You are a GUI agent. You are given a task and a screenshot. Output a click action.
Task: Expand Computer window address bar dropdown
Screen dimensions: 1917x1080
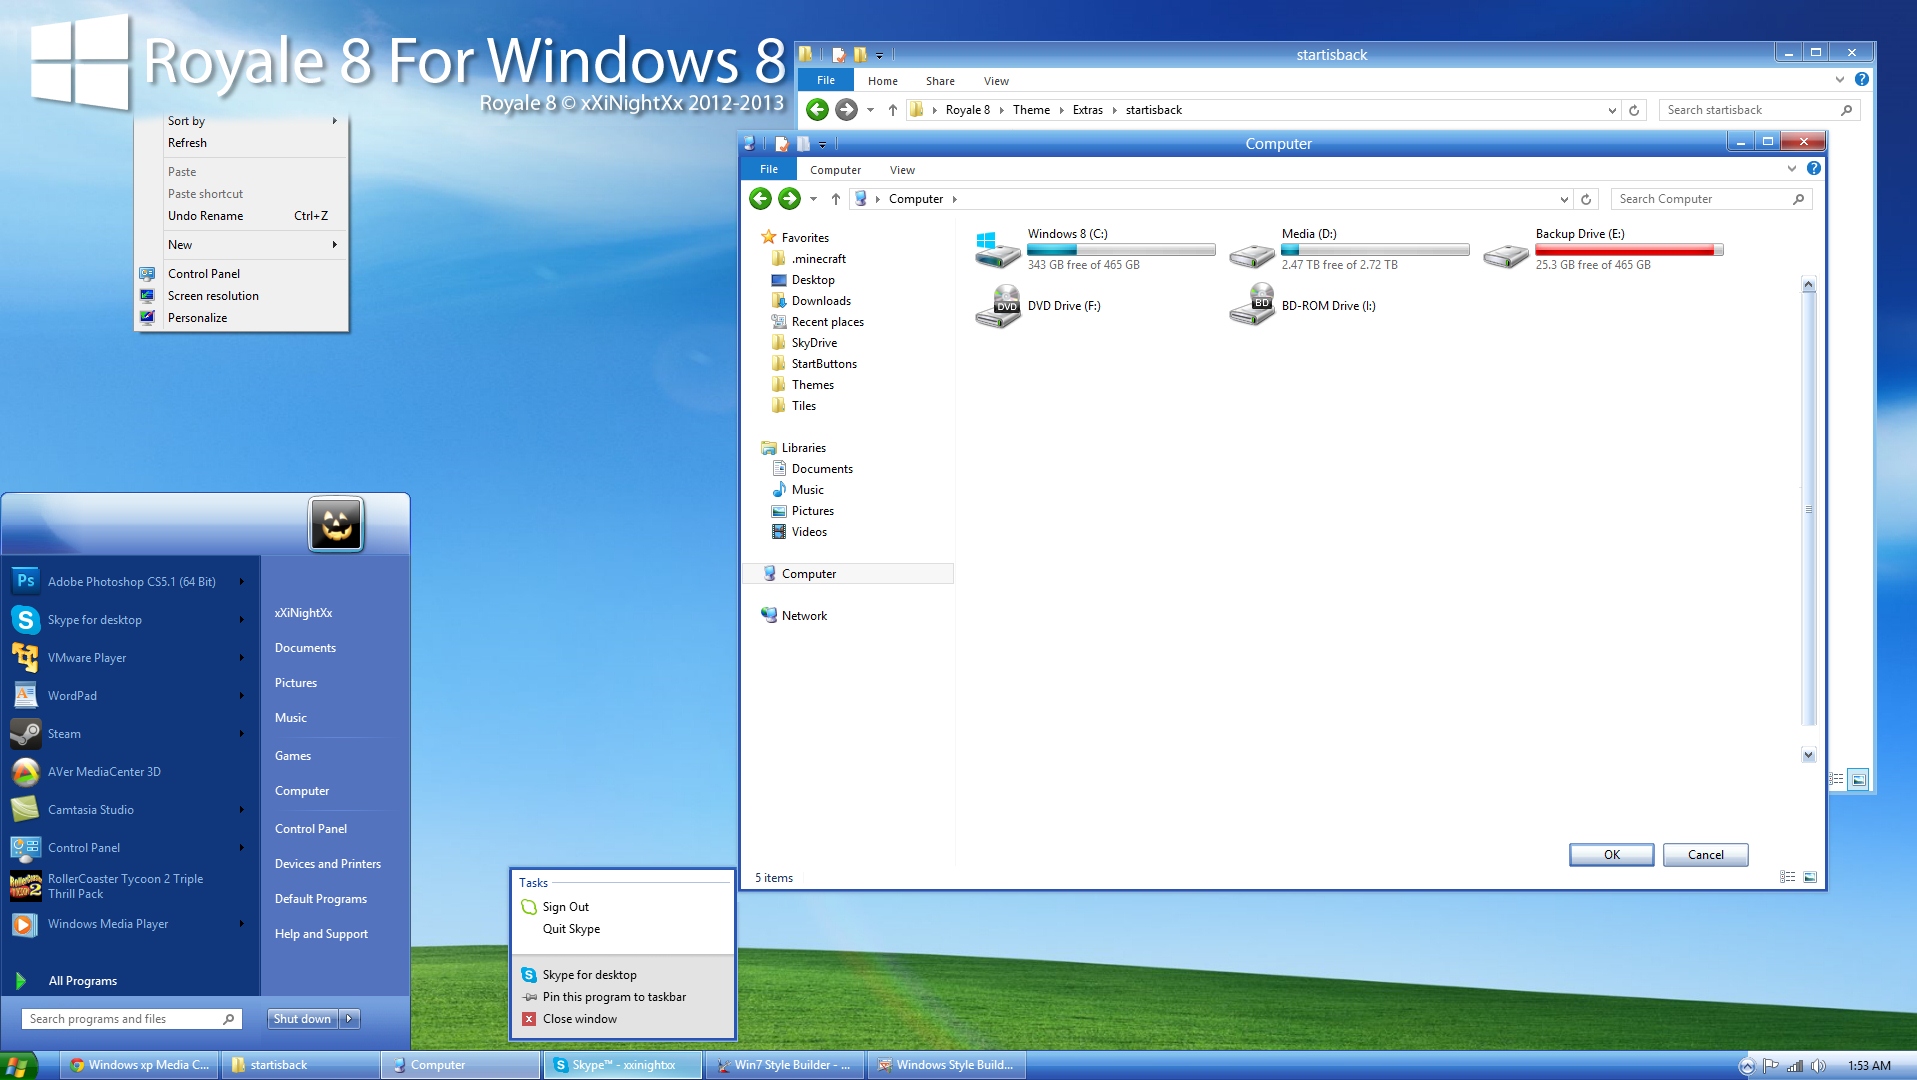(x=1564, y=199)
